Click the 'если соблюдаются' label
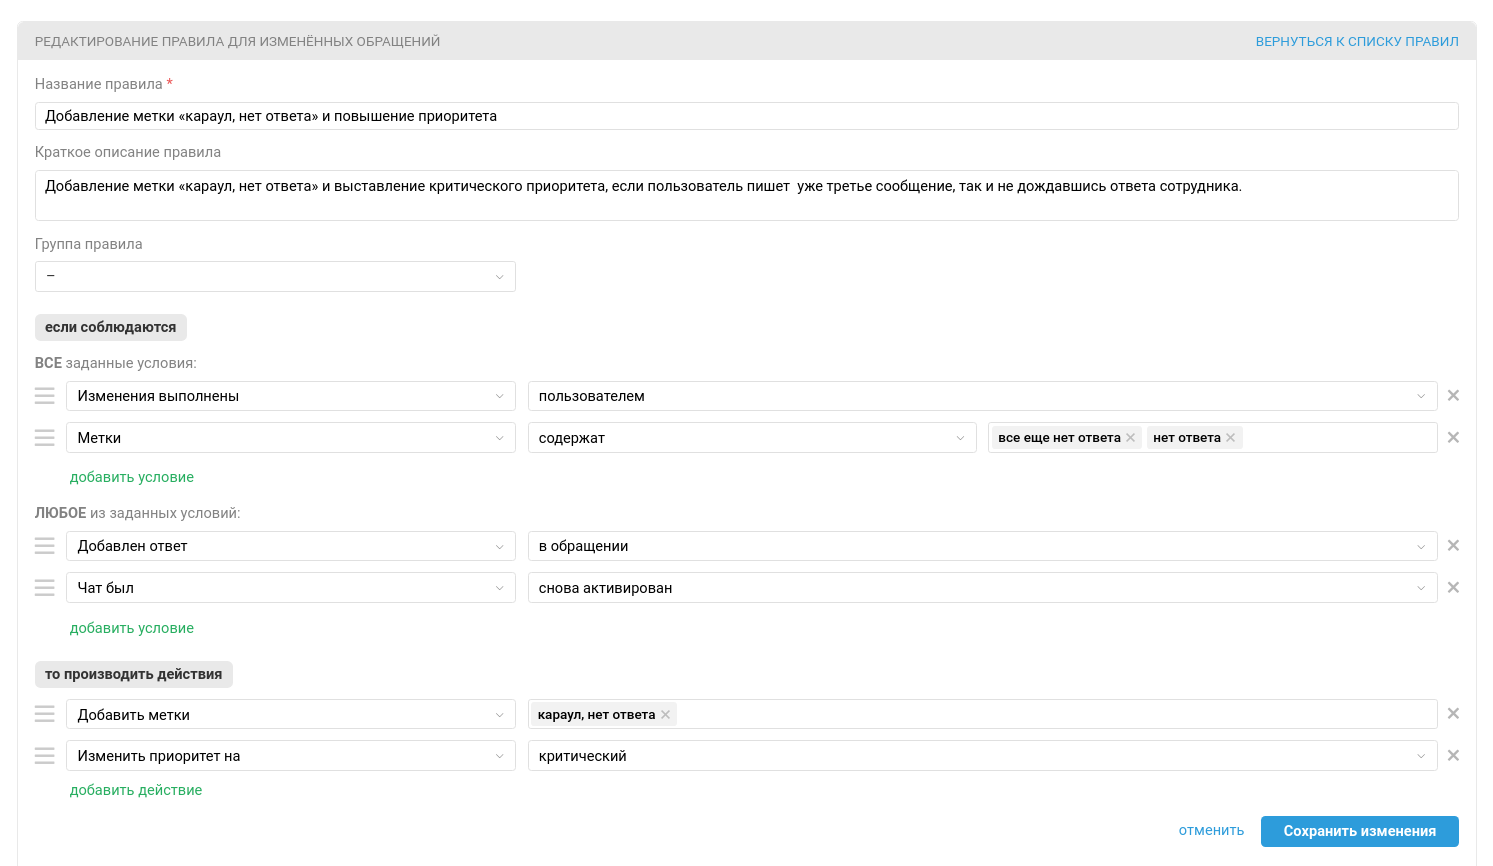Viewport: 1493px width, 866px height. coord(111,327)
